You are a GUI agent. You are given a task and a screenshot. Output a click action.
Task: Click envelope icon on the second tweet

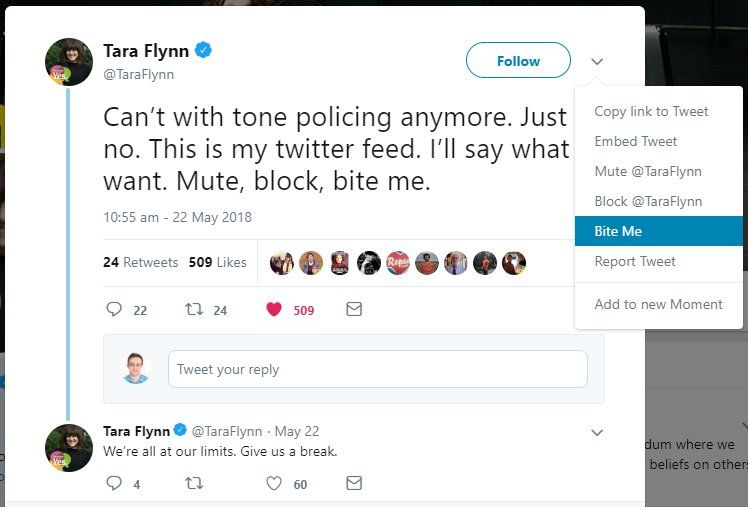(x=354, y=483)
